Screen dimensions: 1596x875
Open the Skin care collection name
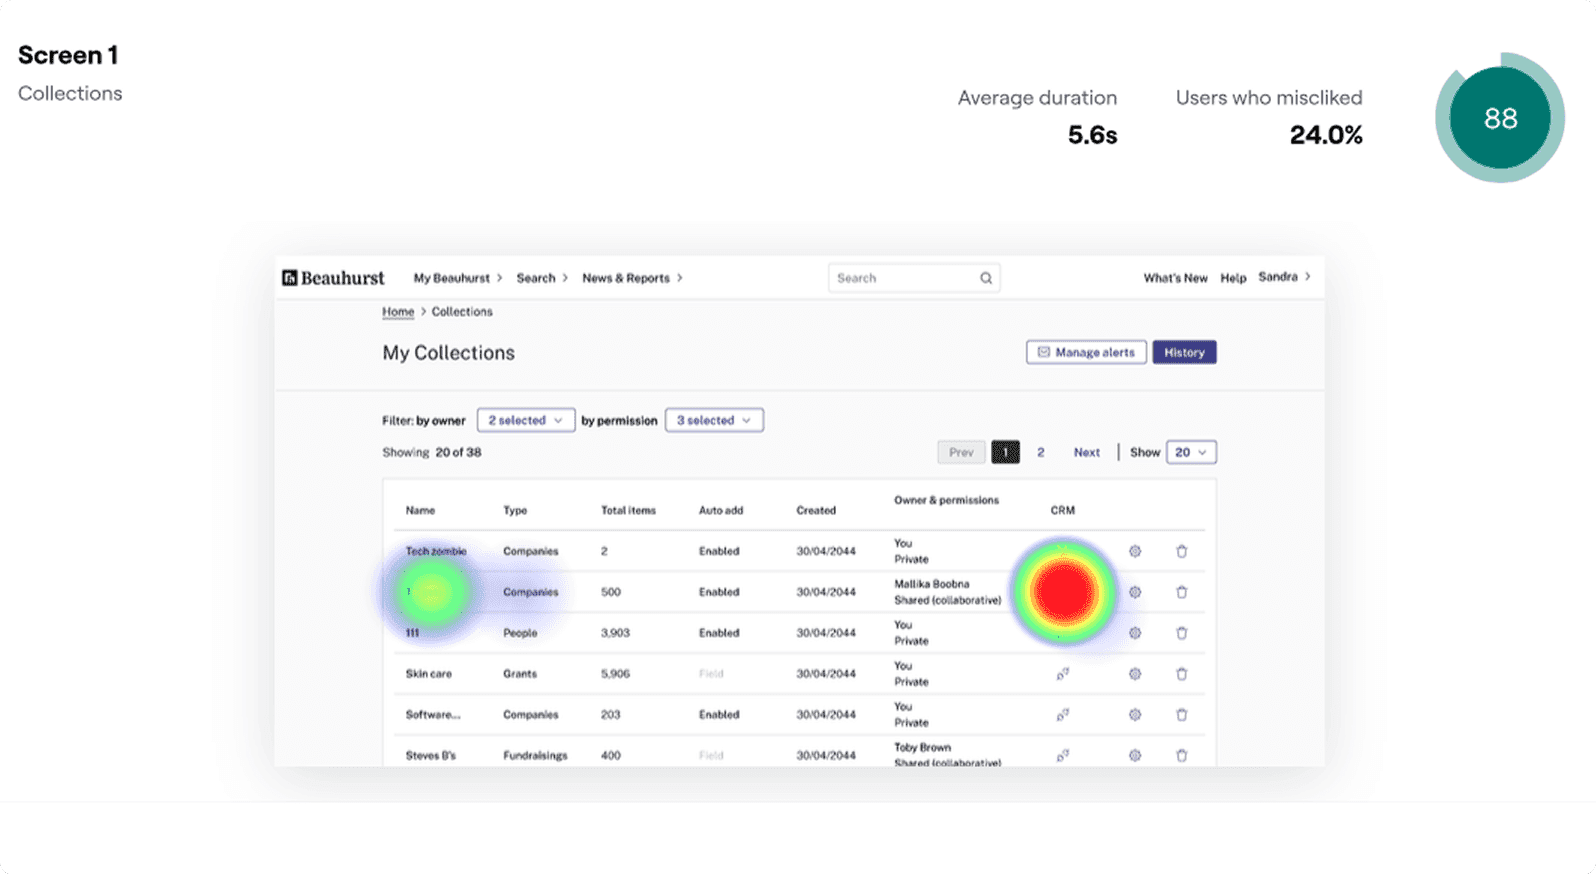point(429,674)
